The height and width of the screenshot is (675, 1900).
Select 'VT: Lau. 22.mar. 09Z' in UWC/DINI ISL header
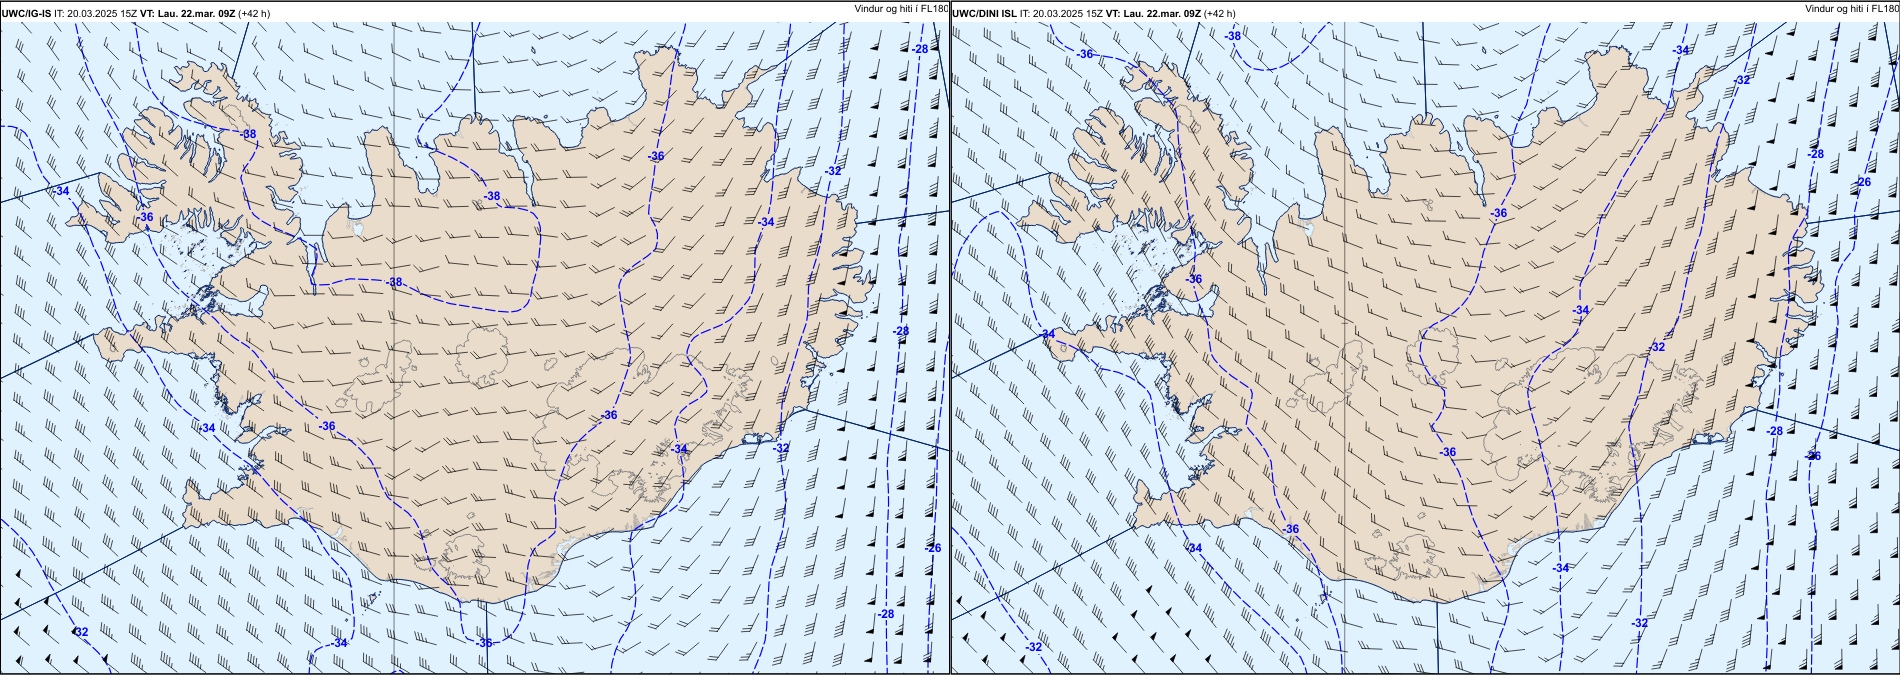click(1153, 14)
